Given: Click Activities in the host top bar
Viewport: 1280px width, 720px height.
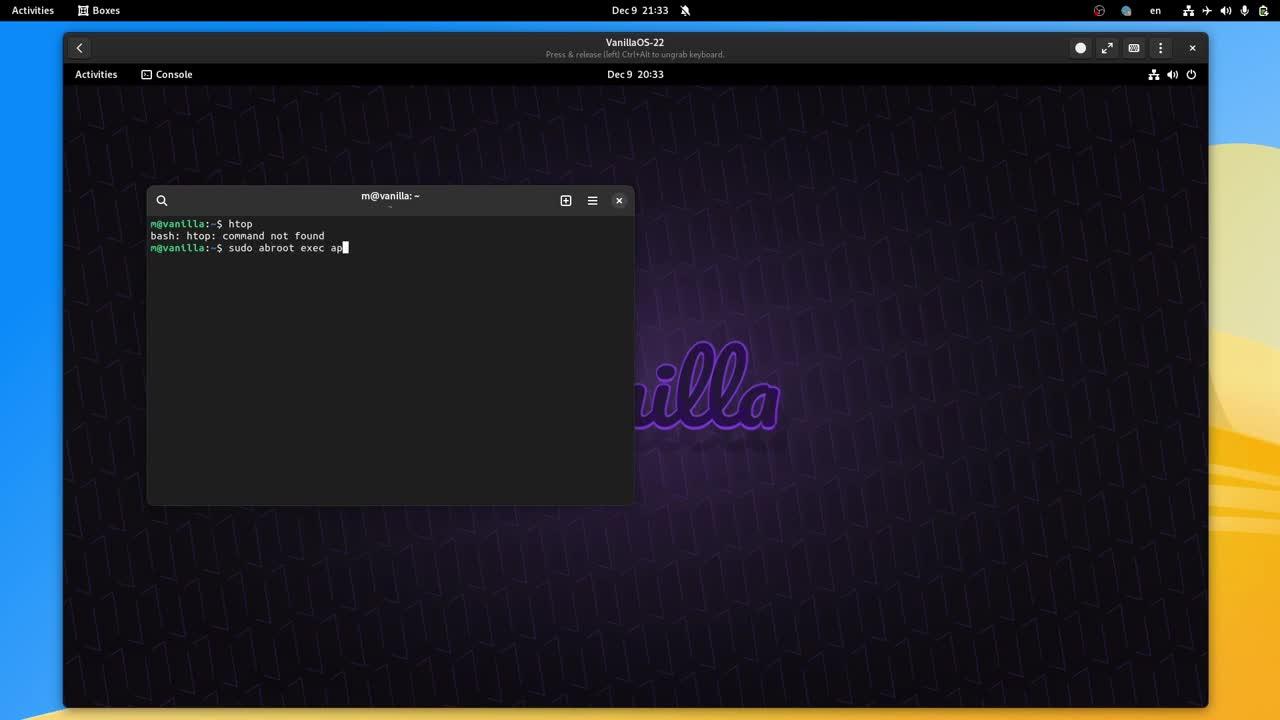Looking at the screenshot, I should 31,10.
